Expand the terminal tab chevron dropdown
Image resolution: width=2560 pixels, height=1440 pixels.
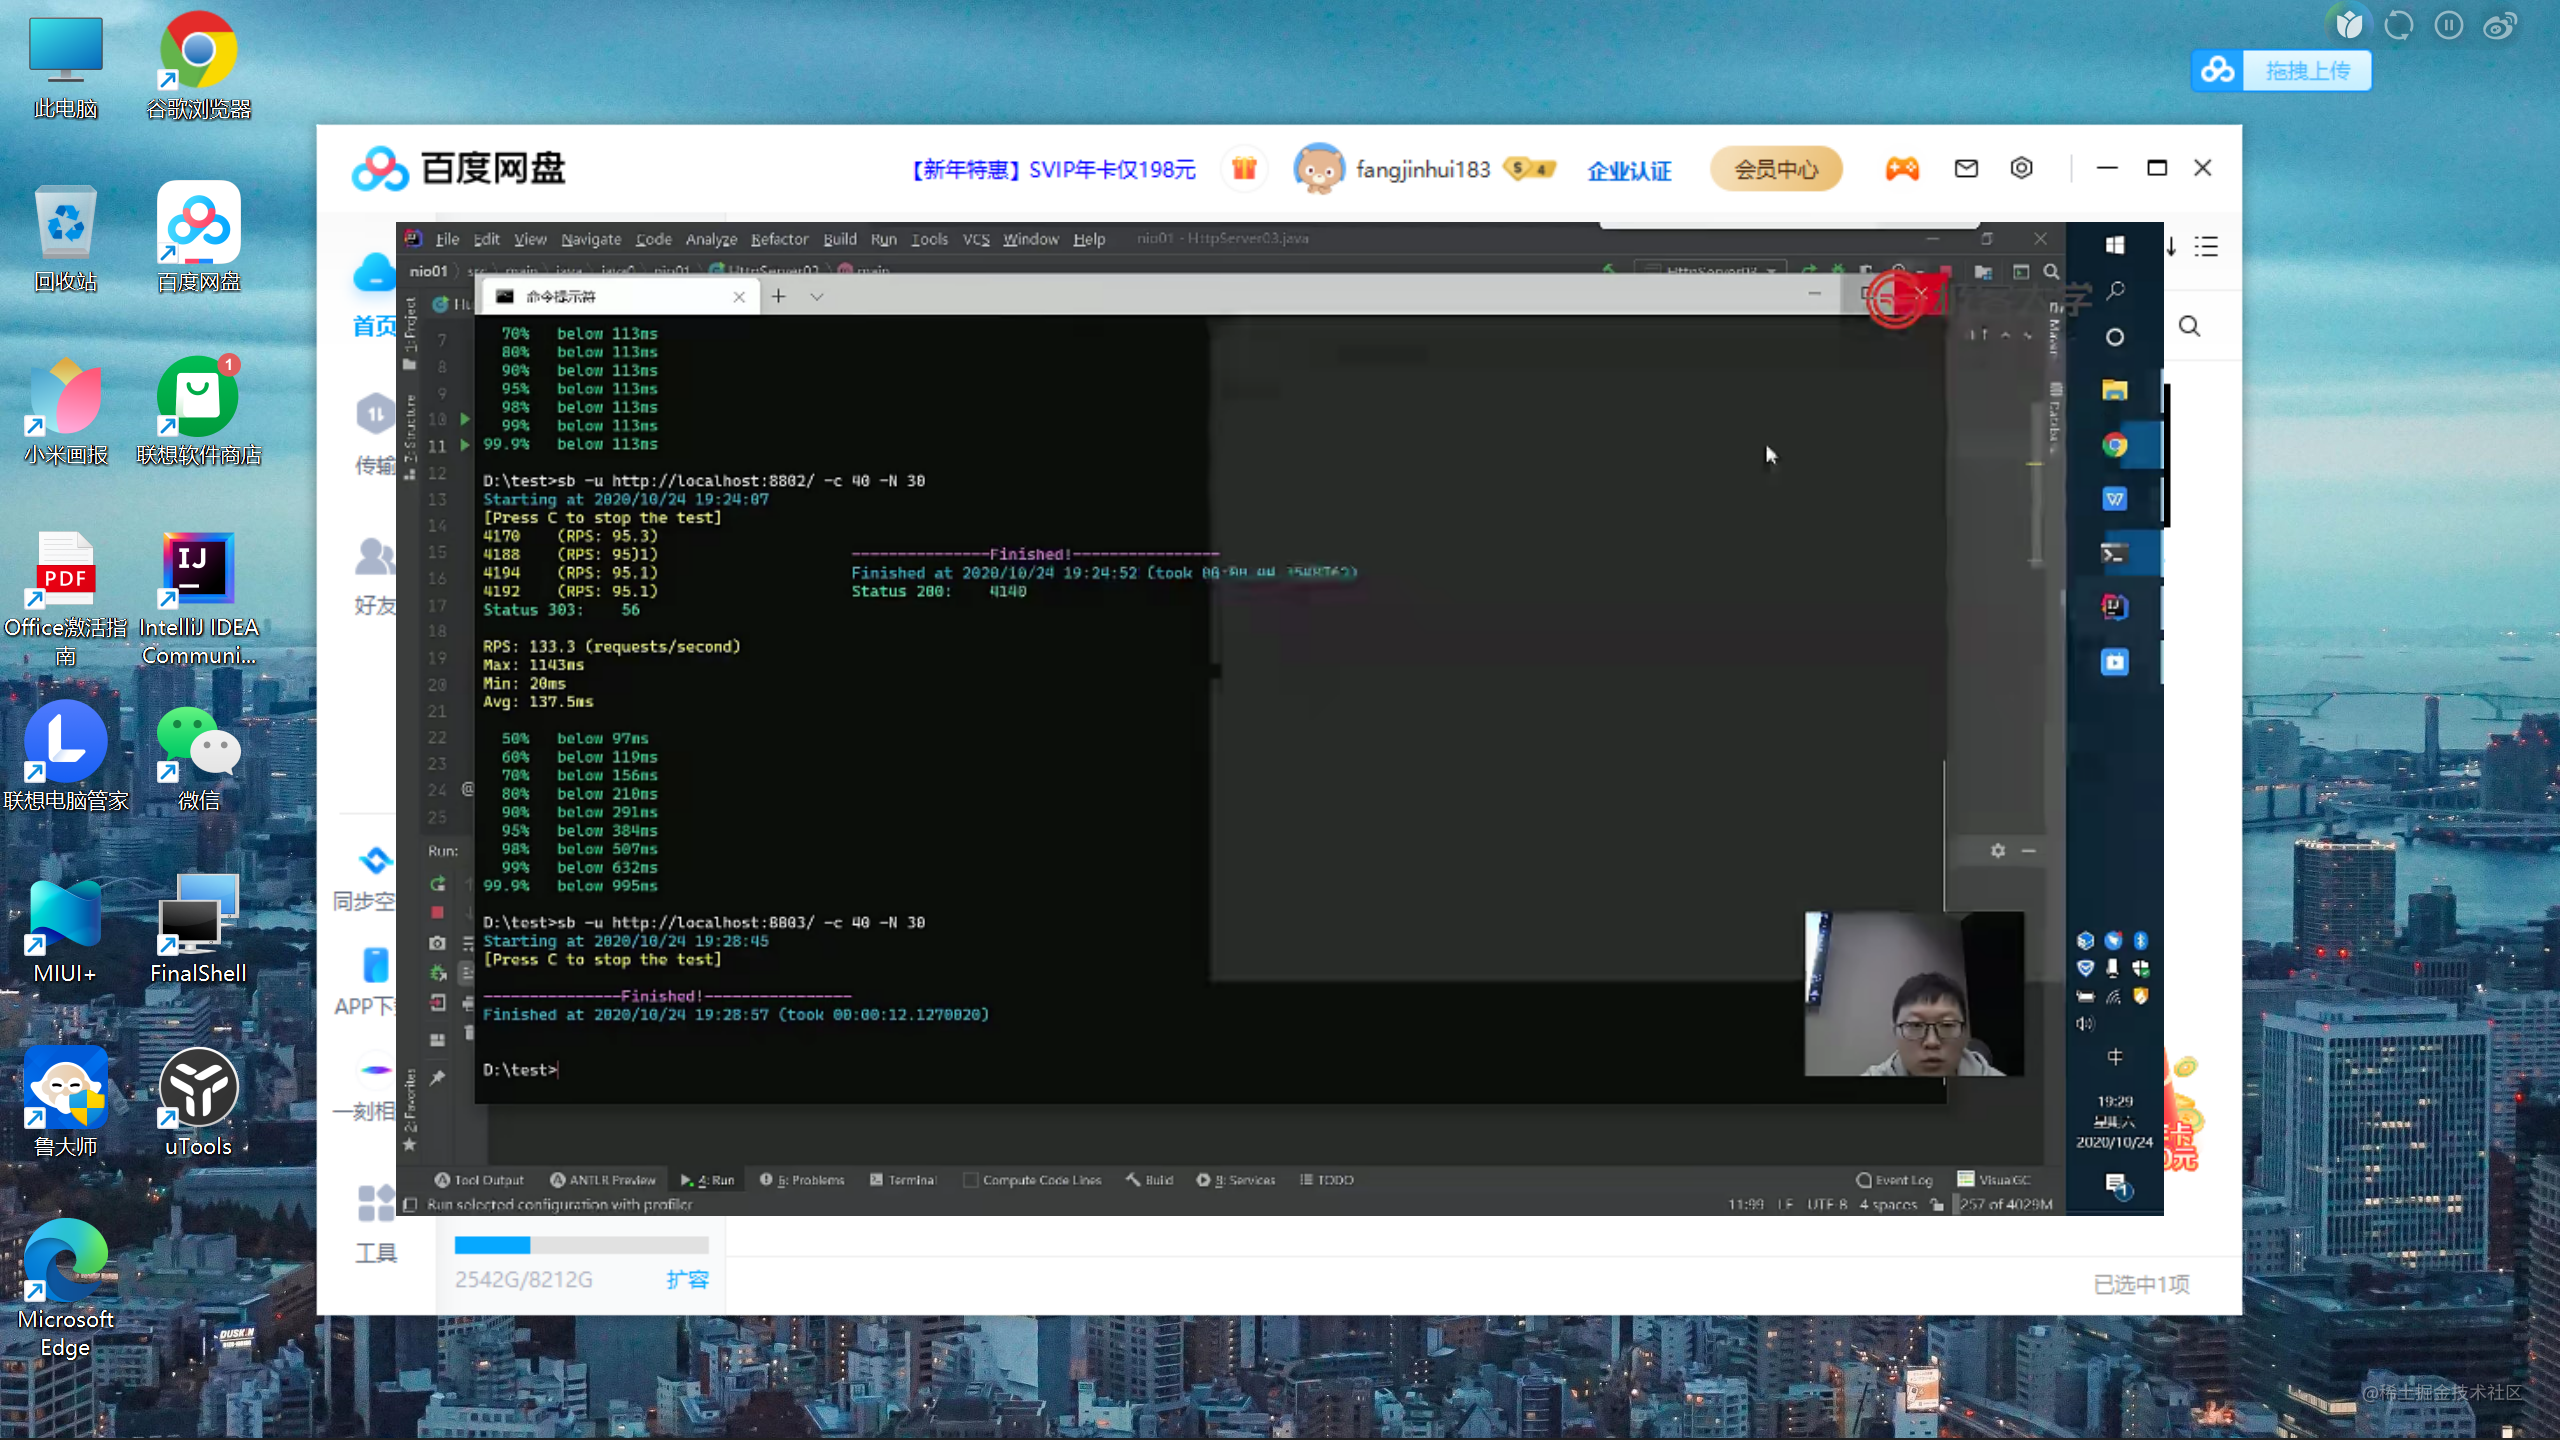(817, 297)
